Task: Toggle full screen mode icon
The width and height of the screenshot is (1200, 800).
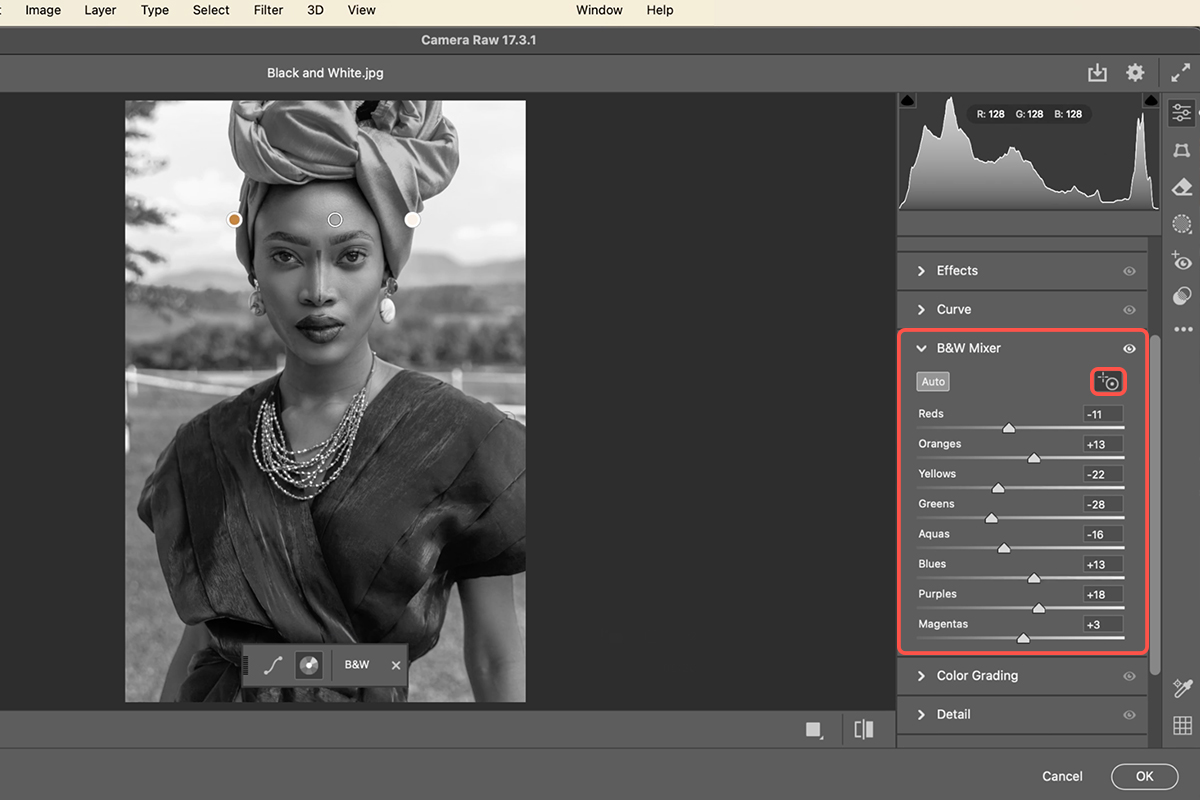Action: pos(1181,73)
